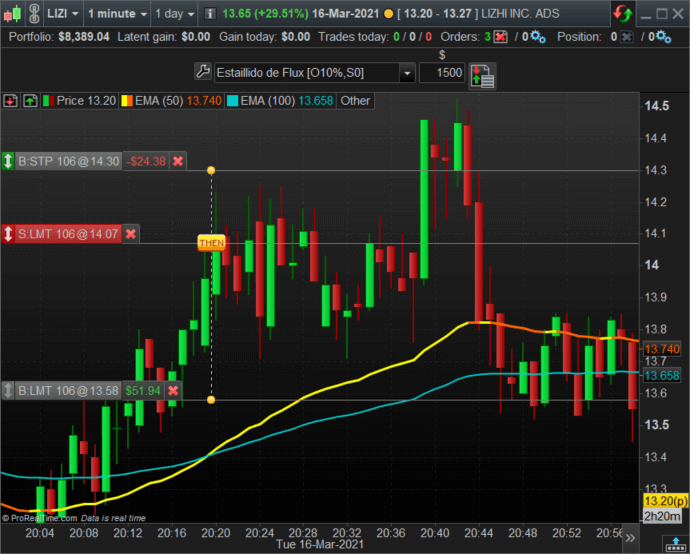Close all positions X icon

pos(627,37)
